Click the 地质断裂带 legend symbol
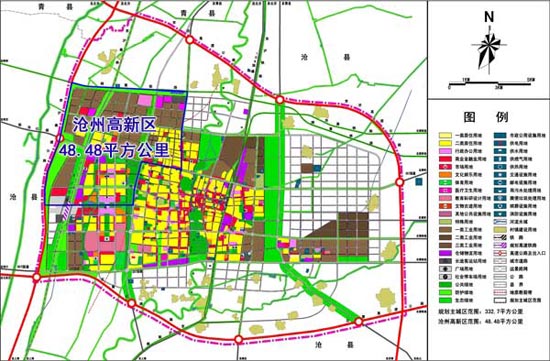The width and height of the screenshot is (550, 361). [x=499, y=292]
